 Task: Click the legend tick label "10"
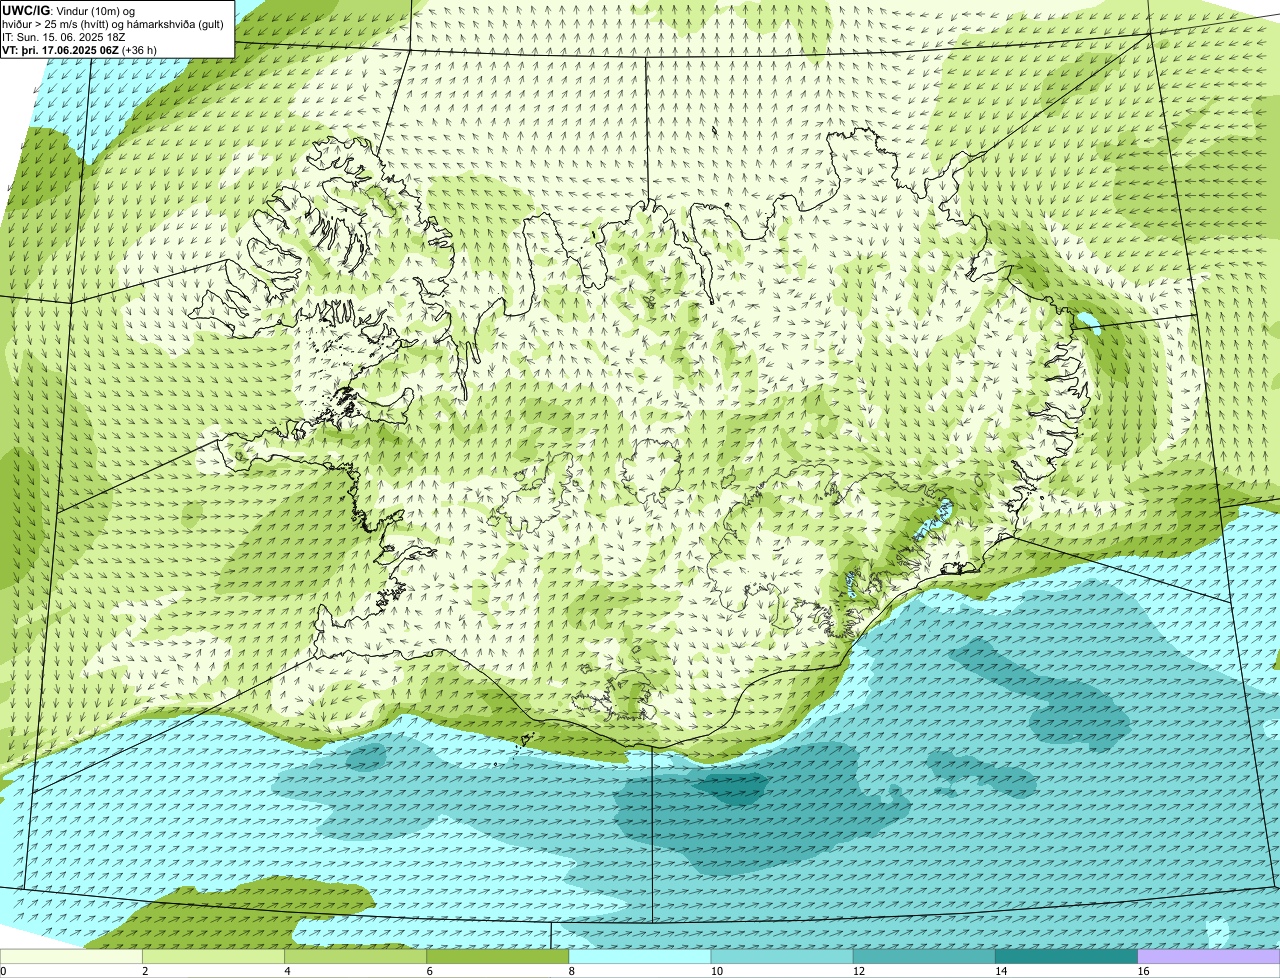(x=717, y=971)
